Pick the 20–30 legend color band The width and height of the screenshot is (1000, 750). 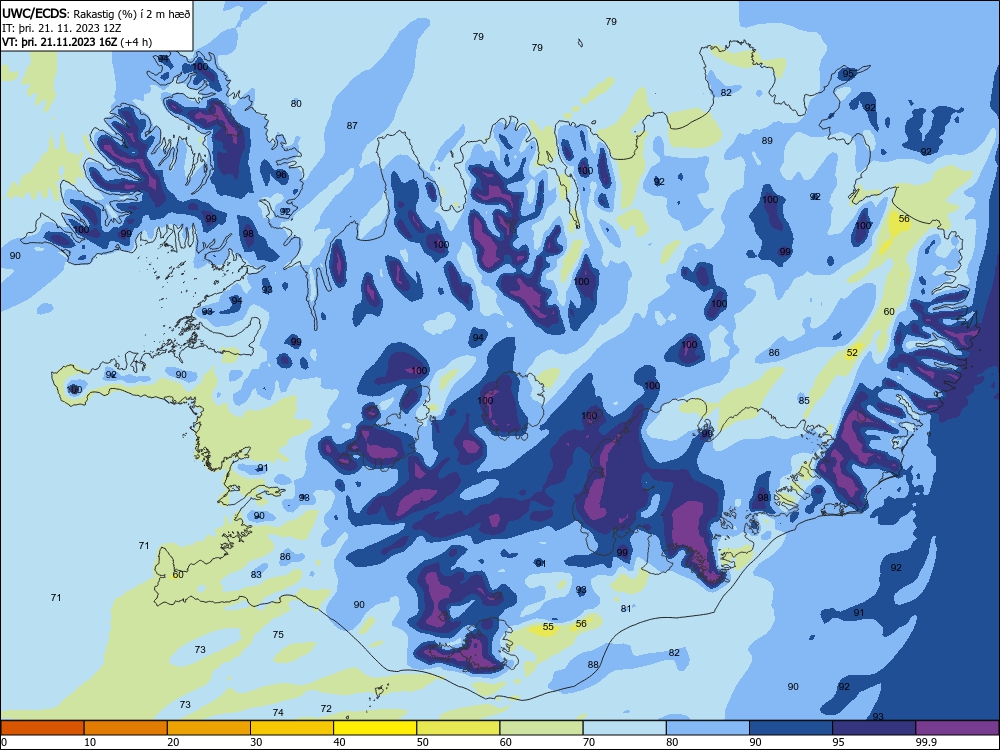[x=209, y=728]
